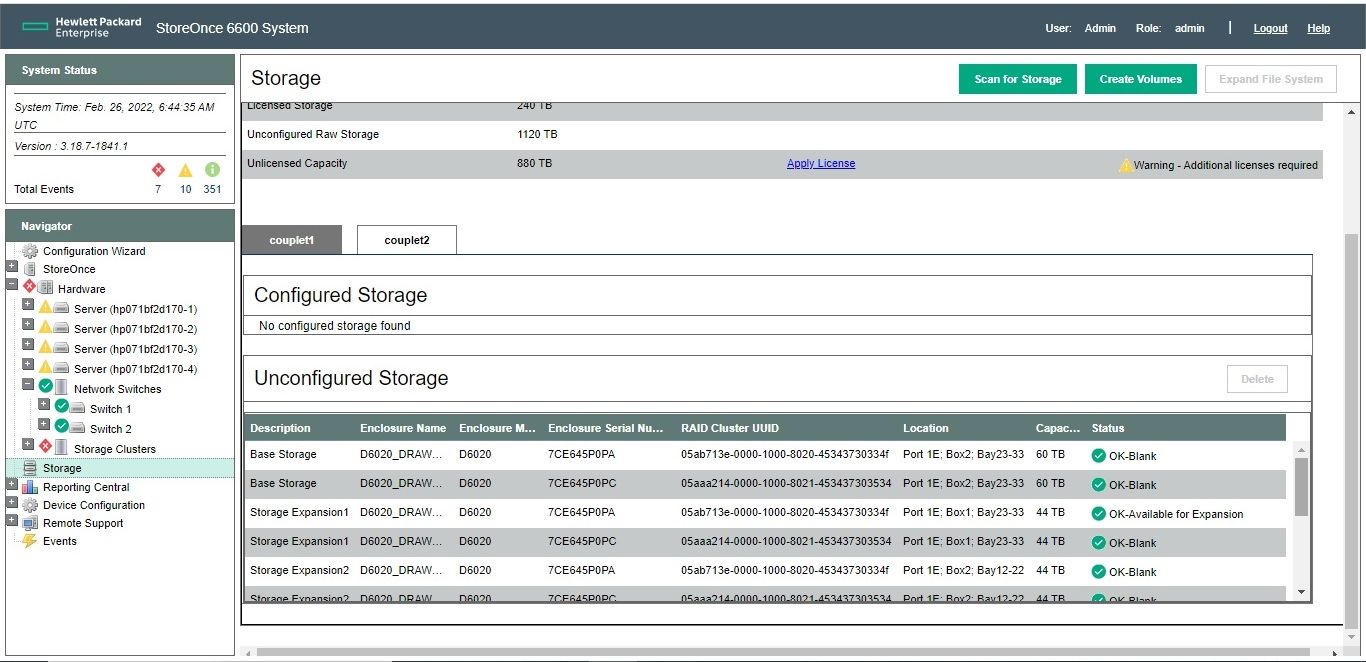Sort table by Location column header
This screenshot has height=662, width=1366.
point(926,428)
